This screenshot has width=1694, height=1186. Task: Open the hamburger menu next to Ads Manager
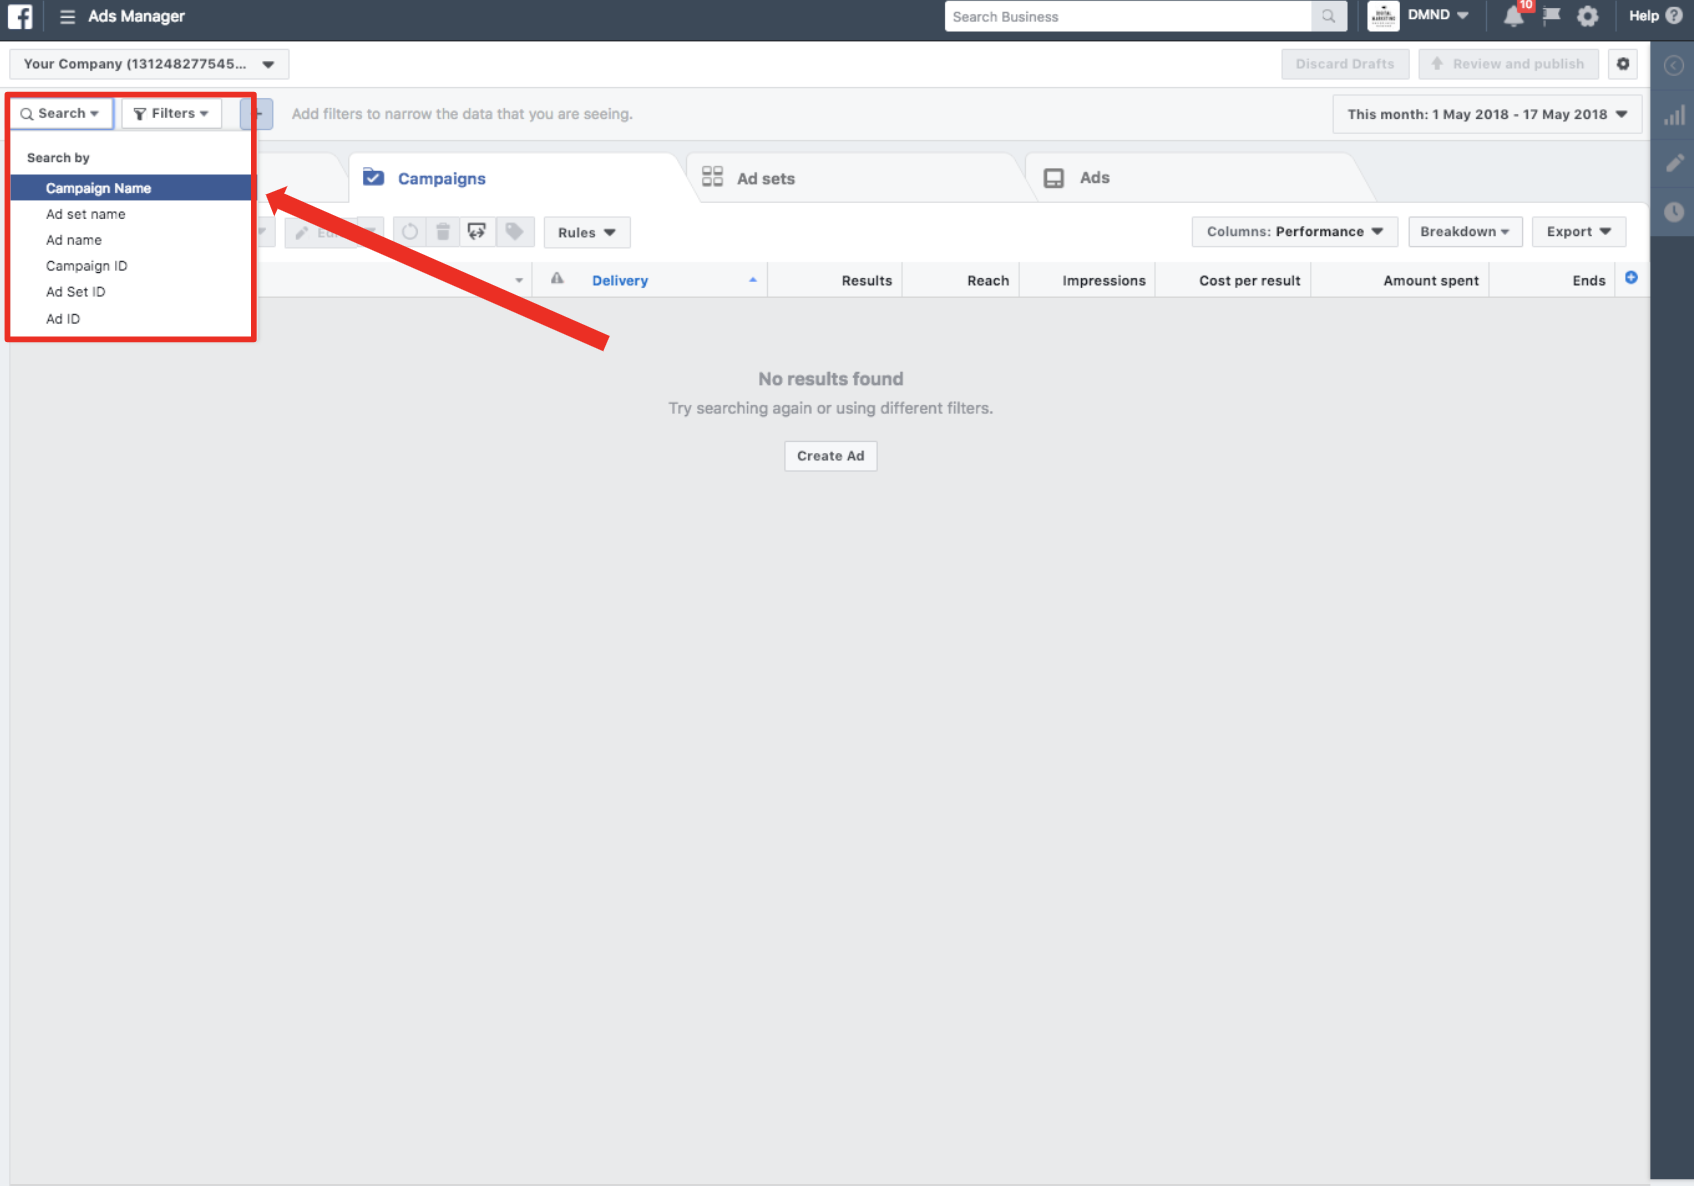pyautogui.click(x=67, y=17)
